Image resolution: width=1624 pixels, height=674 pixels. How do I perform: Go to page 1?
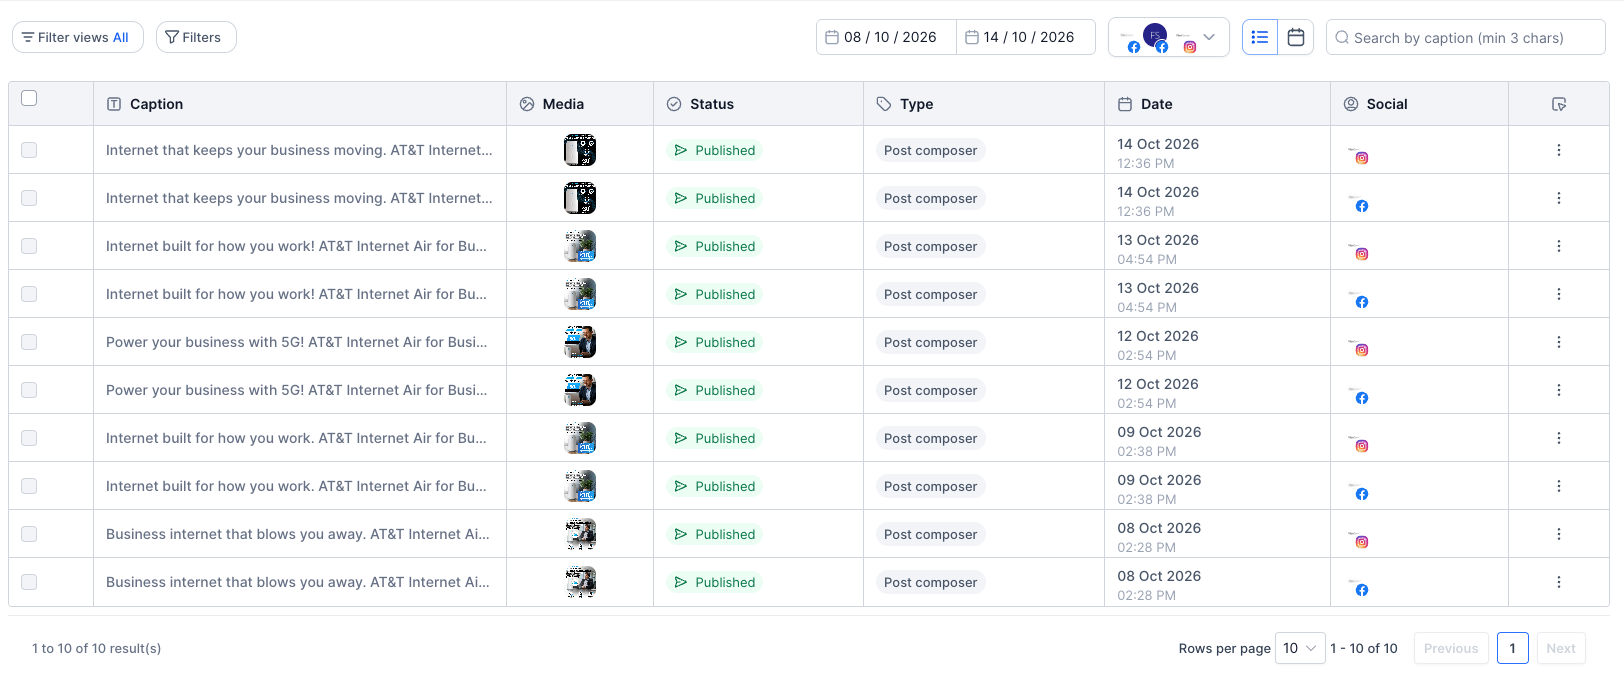[x=1513, y=648]
